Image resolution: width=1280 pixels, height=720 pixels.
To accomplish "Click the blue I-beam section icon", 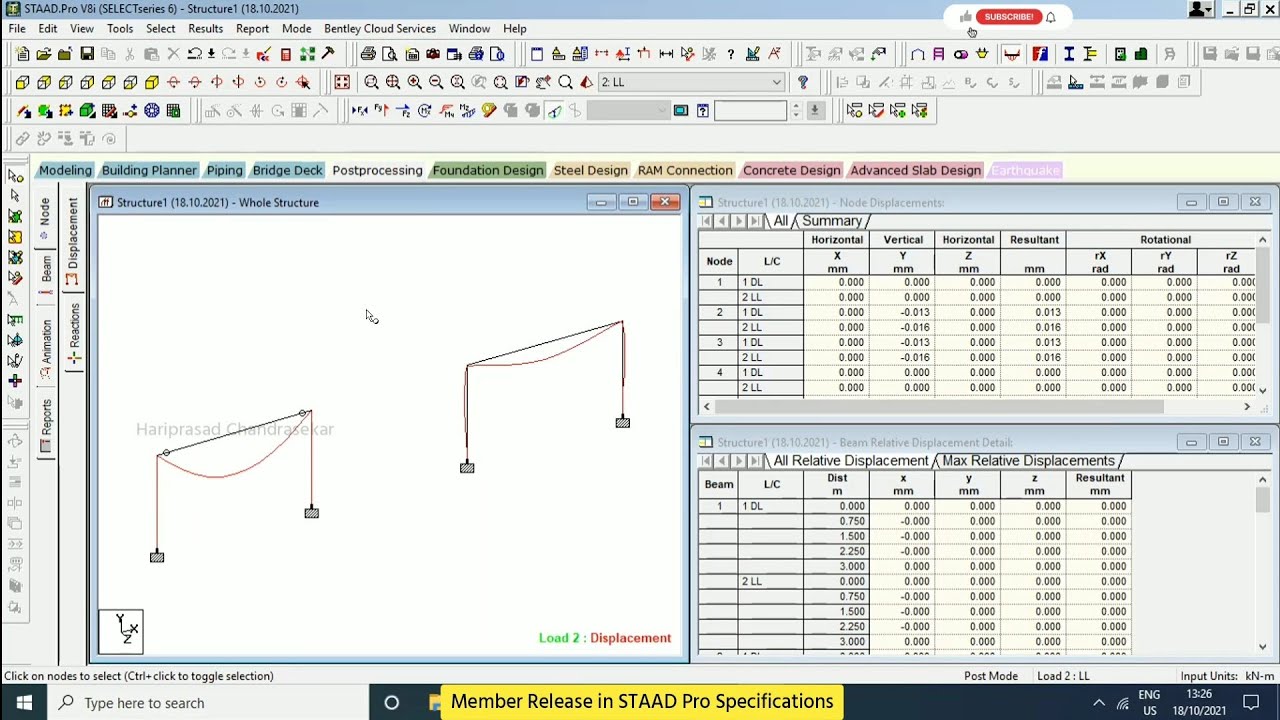I will pyautogui.click(x=1069, y=54).
